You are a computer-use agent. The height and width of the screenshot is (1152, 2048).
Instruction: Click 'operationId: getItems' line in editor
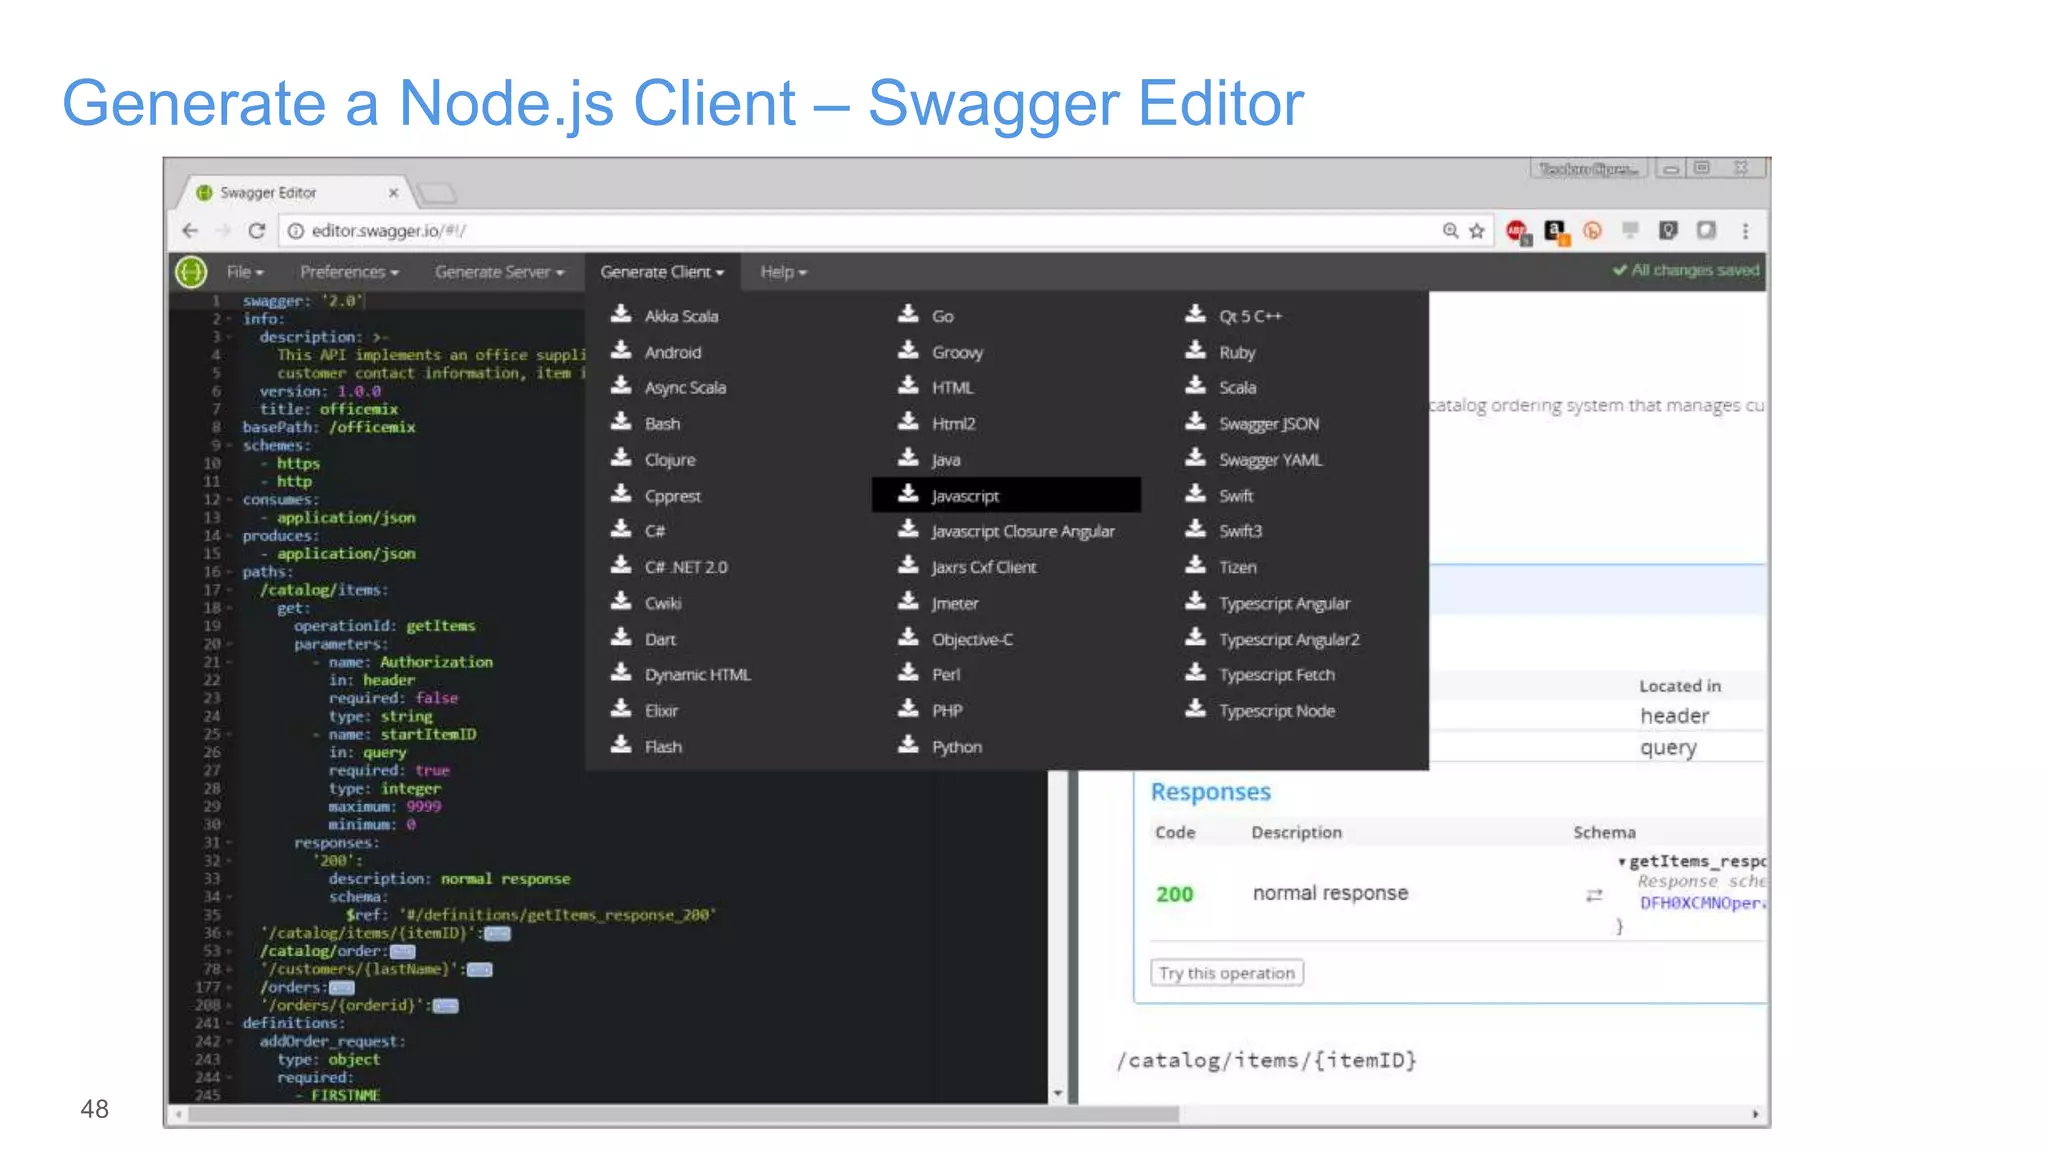coord(385,626)
